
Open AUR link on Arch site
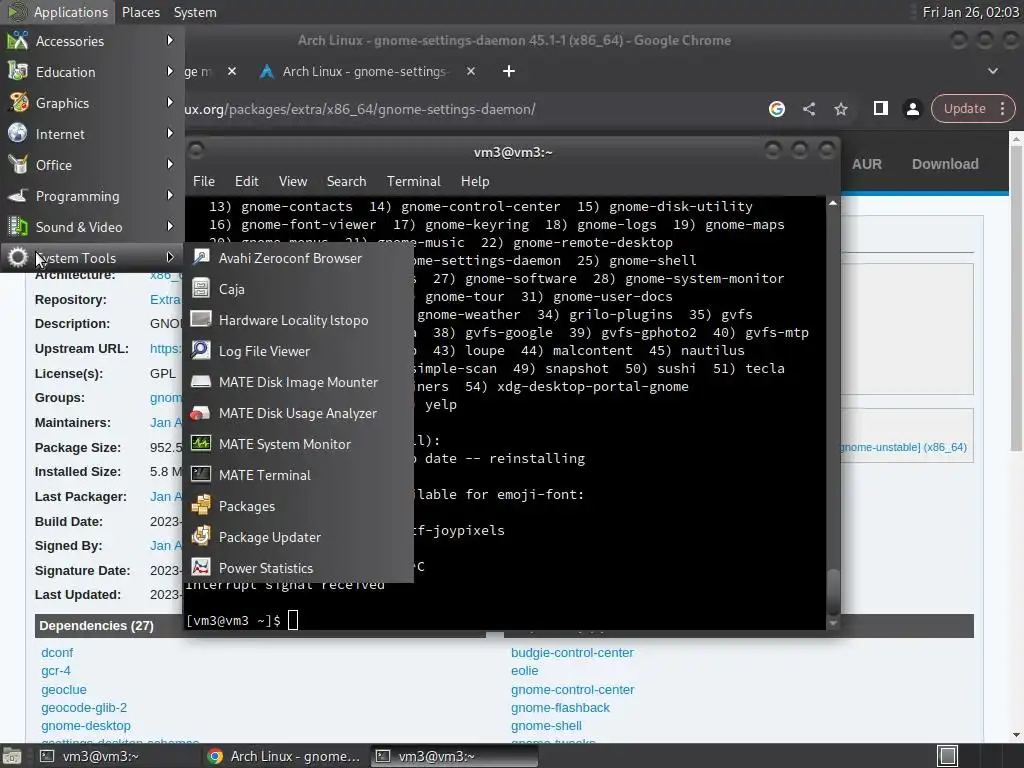coord(867,164)
